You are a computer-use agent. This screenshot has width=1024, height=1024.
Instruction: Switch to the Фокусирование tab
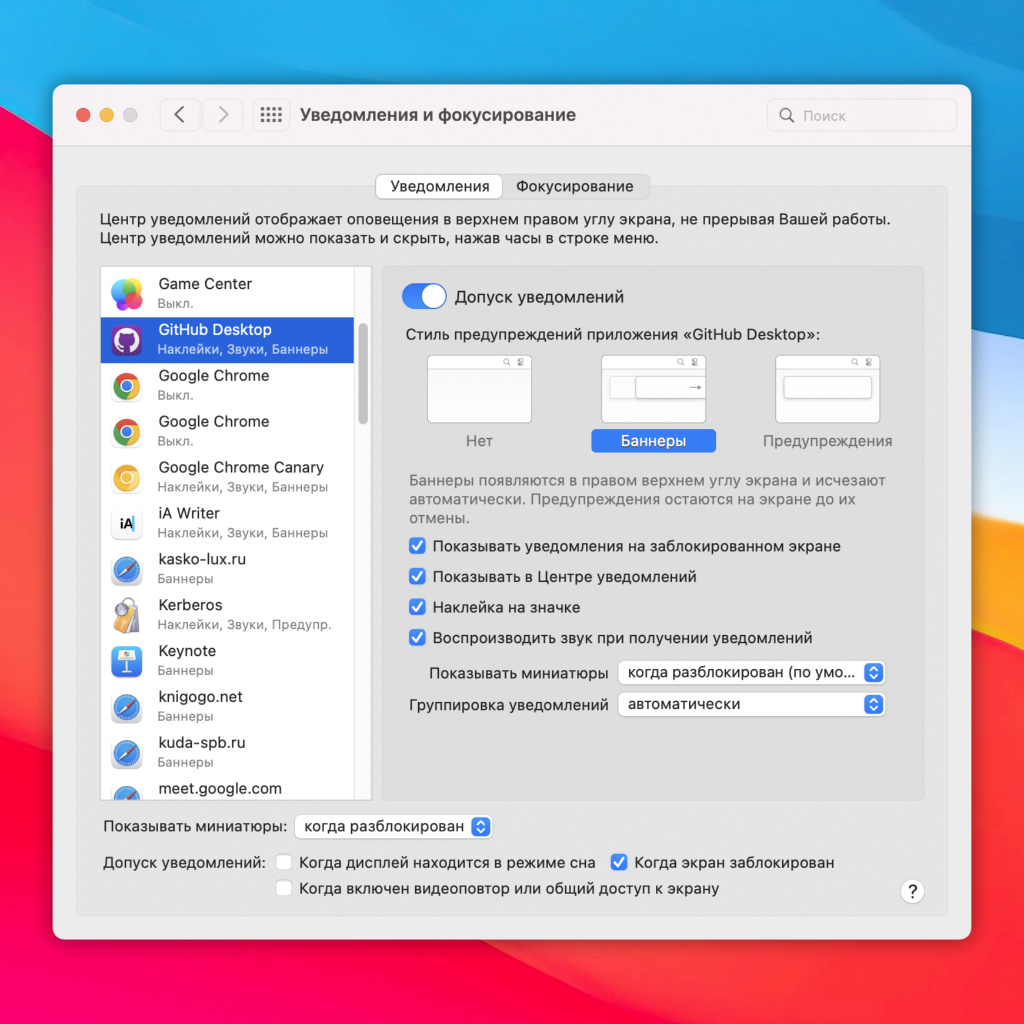tap(574, 187)
